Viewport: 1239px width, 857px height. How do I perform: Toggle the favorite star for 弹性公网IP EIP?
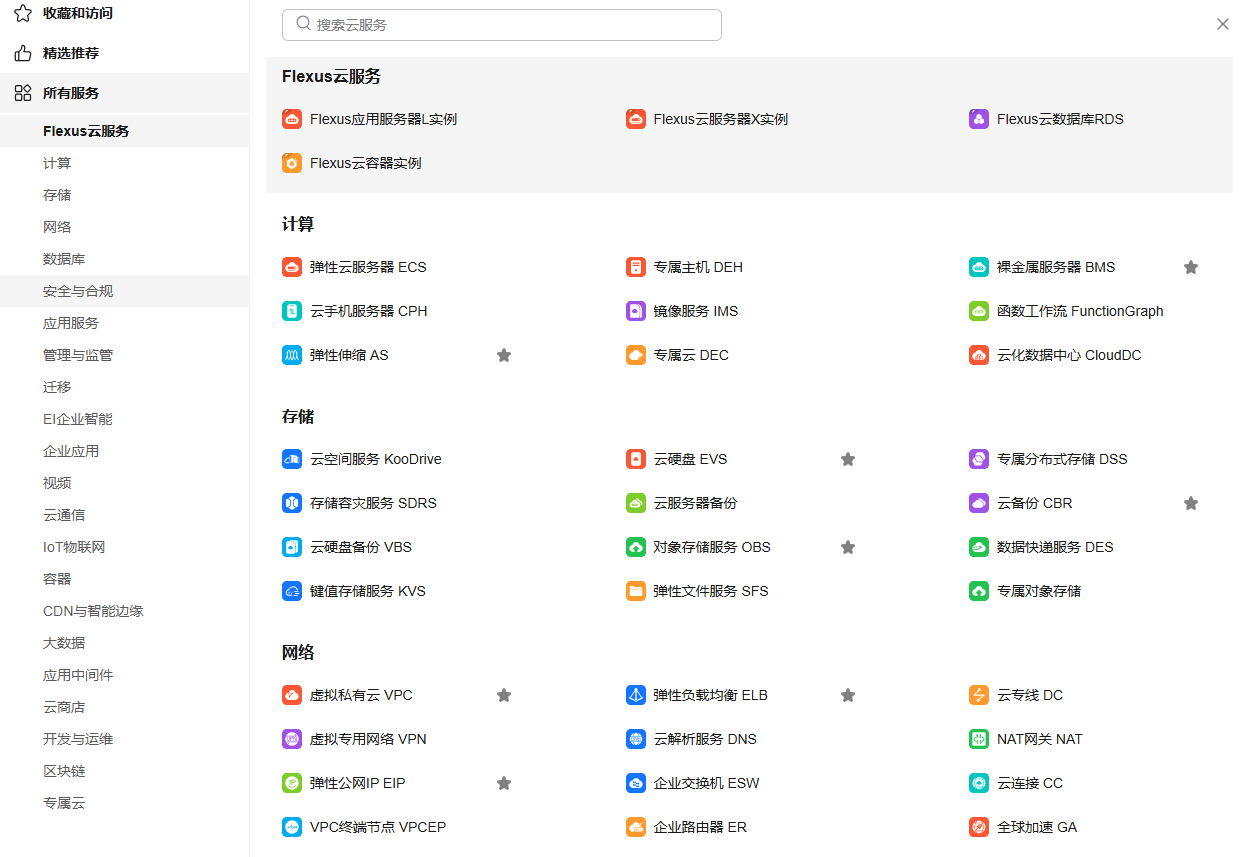[504, 783]
